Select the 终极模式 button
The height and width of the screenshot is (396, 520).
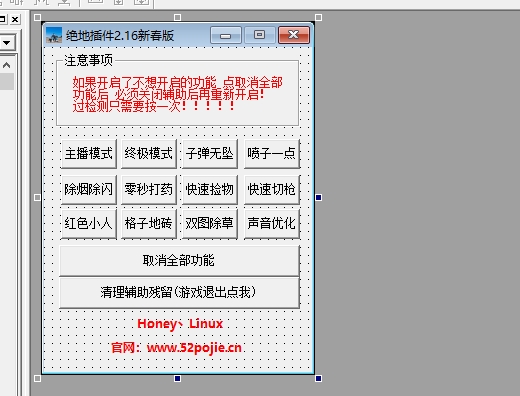[x=149, y=154]
